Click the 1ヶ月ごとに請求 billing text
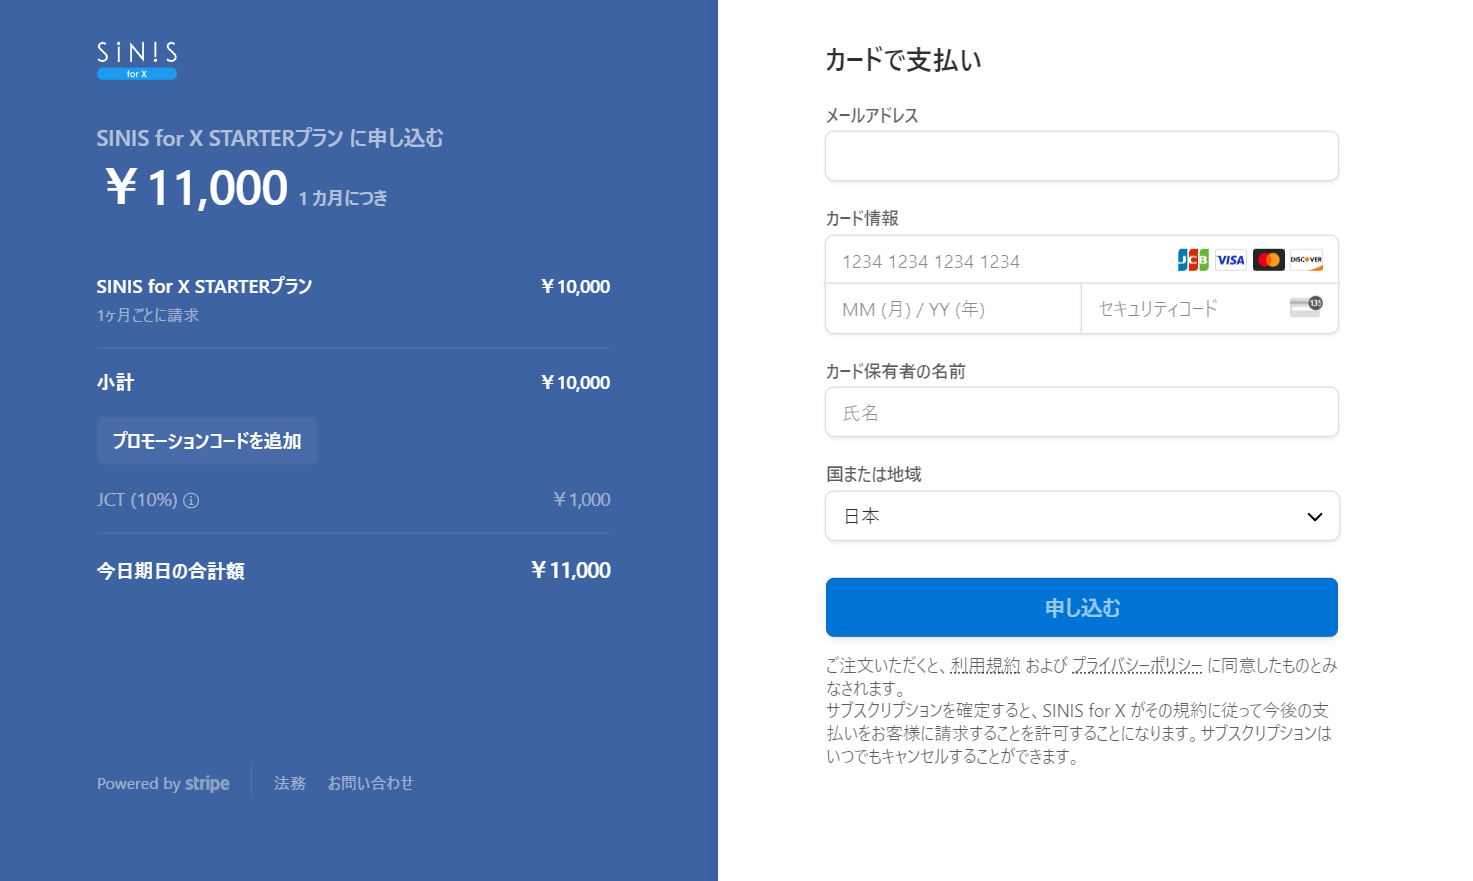This screenshot has width=1473, height=881. tap(148, 315)
